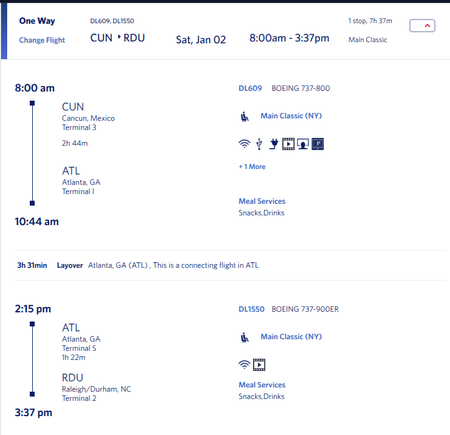Open the DL1550 flight number link
The width and height of the screenshot is (450, 435).
click(x=251, y=309)
